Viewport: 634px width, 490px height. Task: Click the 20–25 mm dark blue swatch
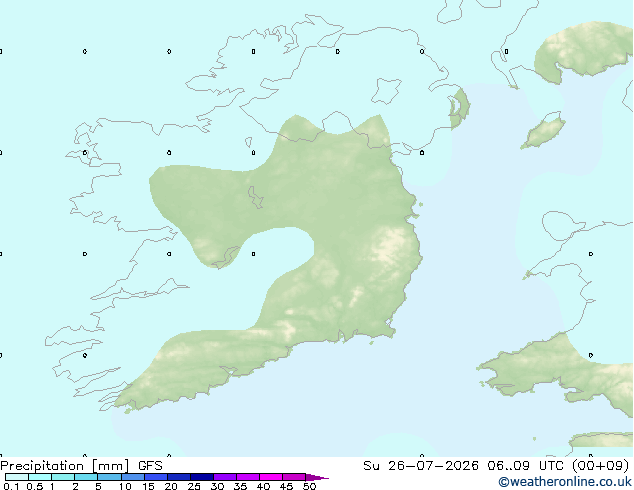tap(178, 477)
